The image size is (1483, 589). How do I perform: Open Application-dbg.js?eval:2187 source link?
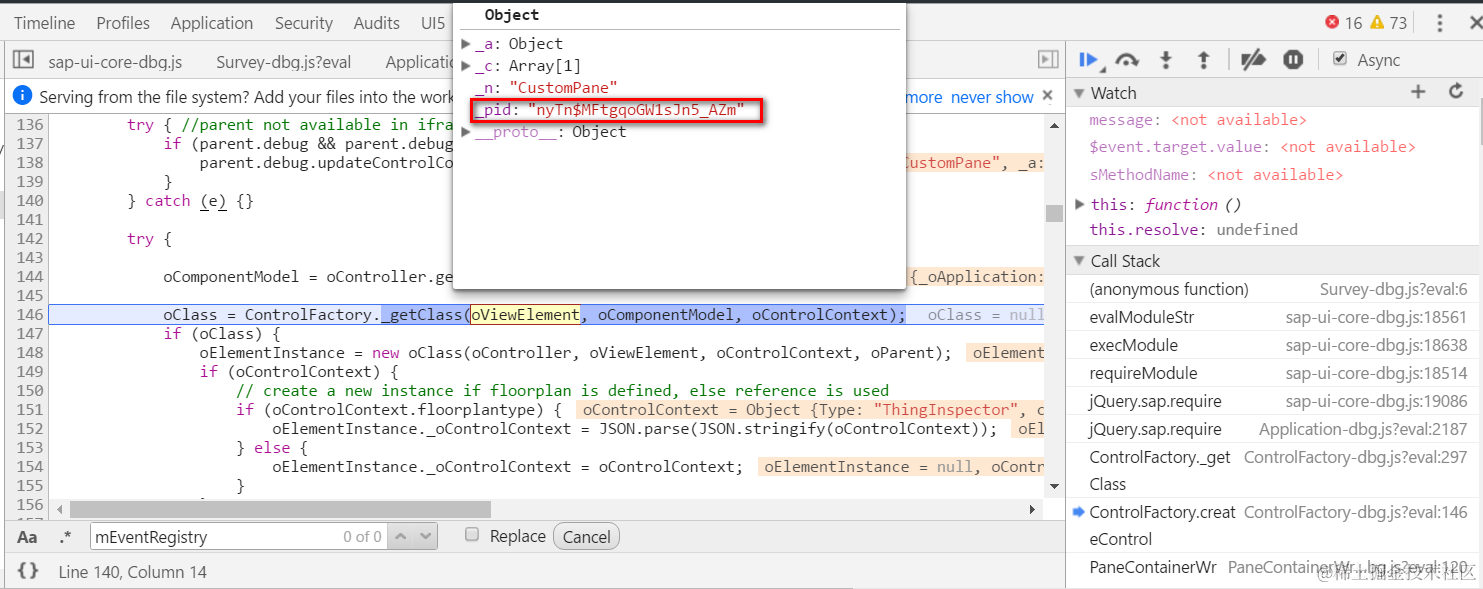click(1363, 429)
